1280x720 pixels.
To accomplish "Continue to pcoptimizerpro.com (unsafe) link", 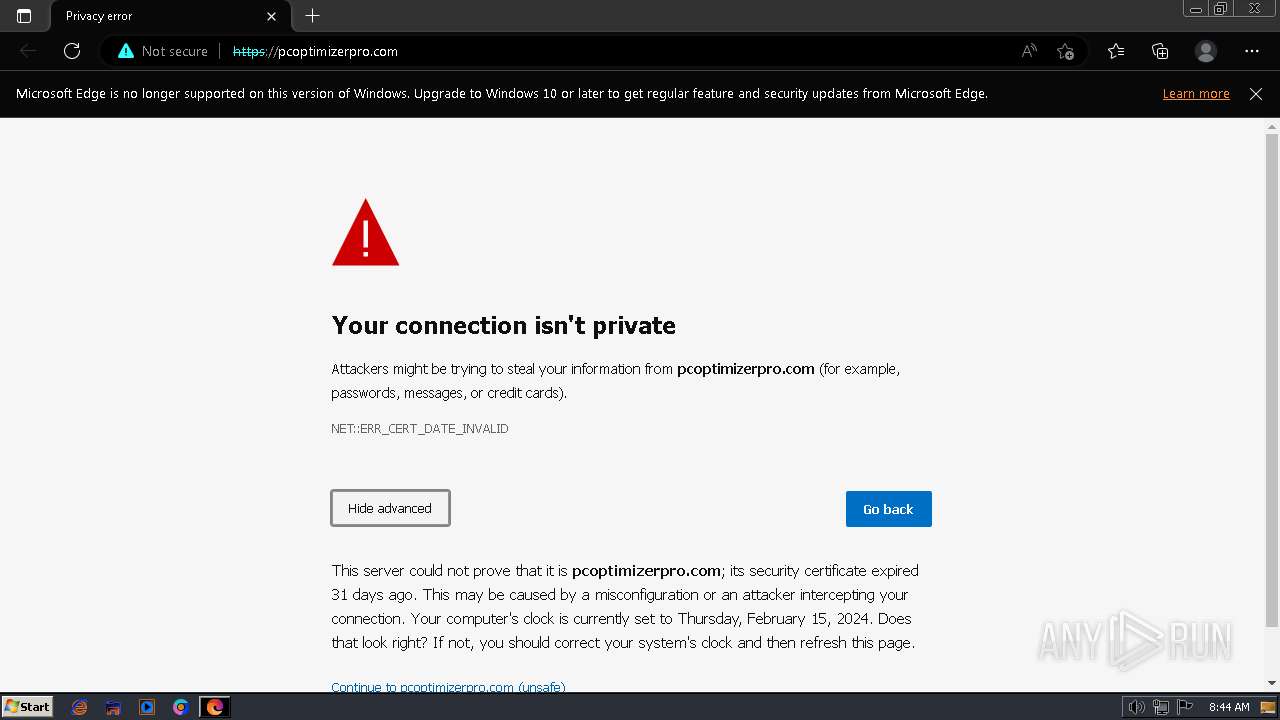I will point(448,686).
